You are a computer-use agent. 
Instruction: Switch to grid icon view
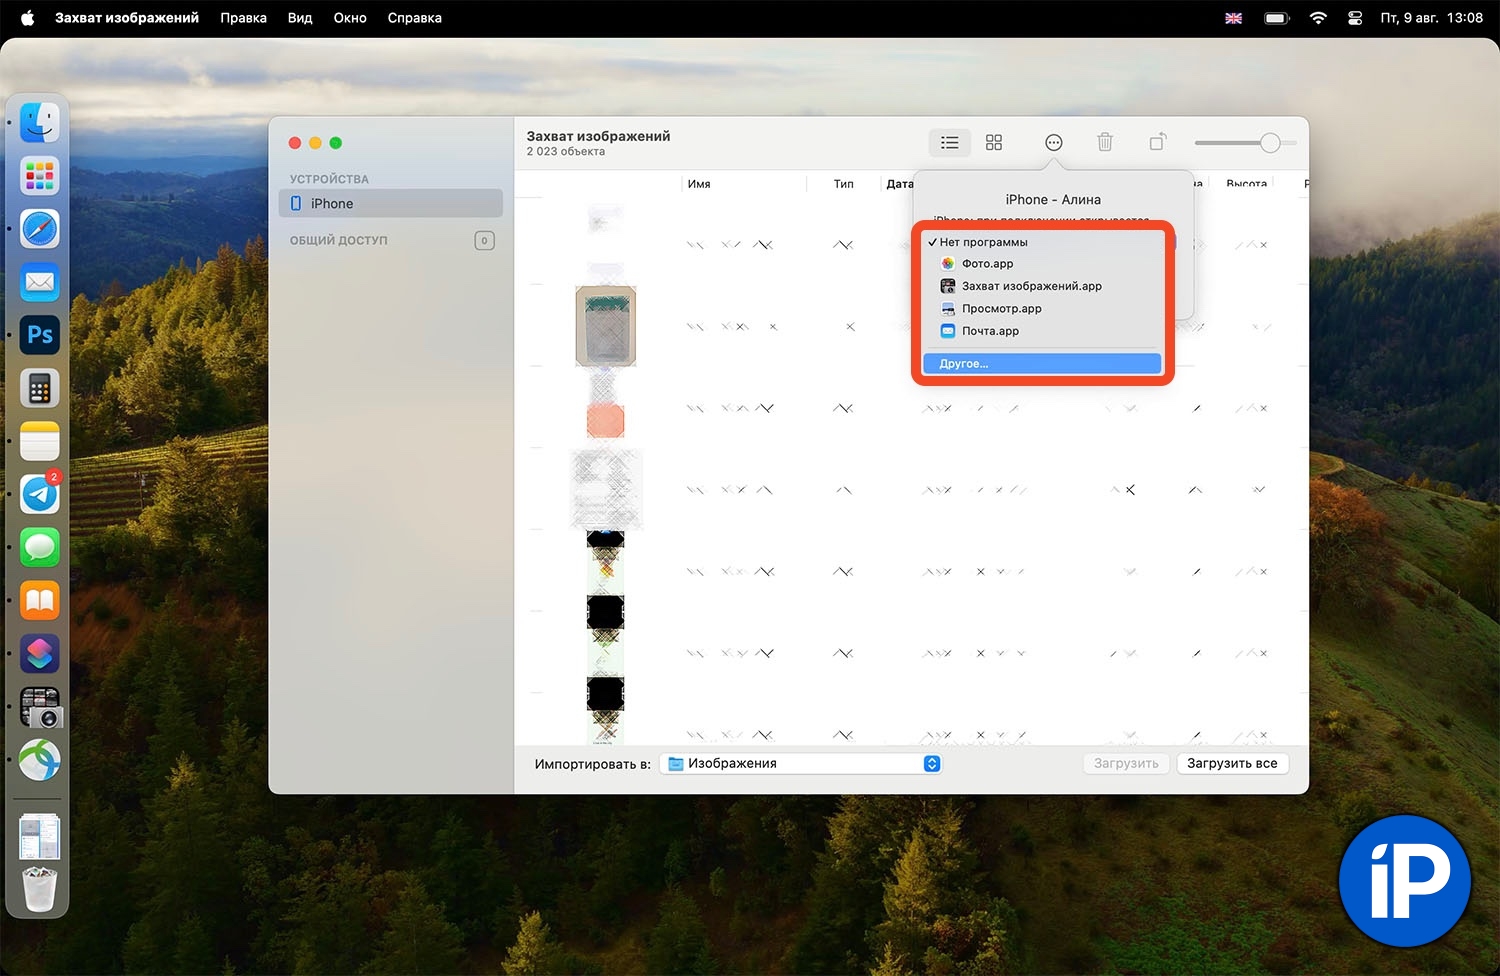993,143
